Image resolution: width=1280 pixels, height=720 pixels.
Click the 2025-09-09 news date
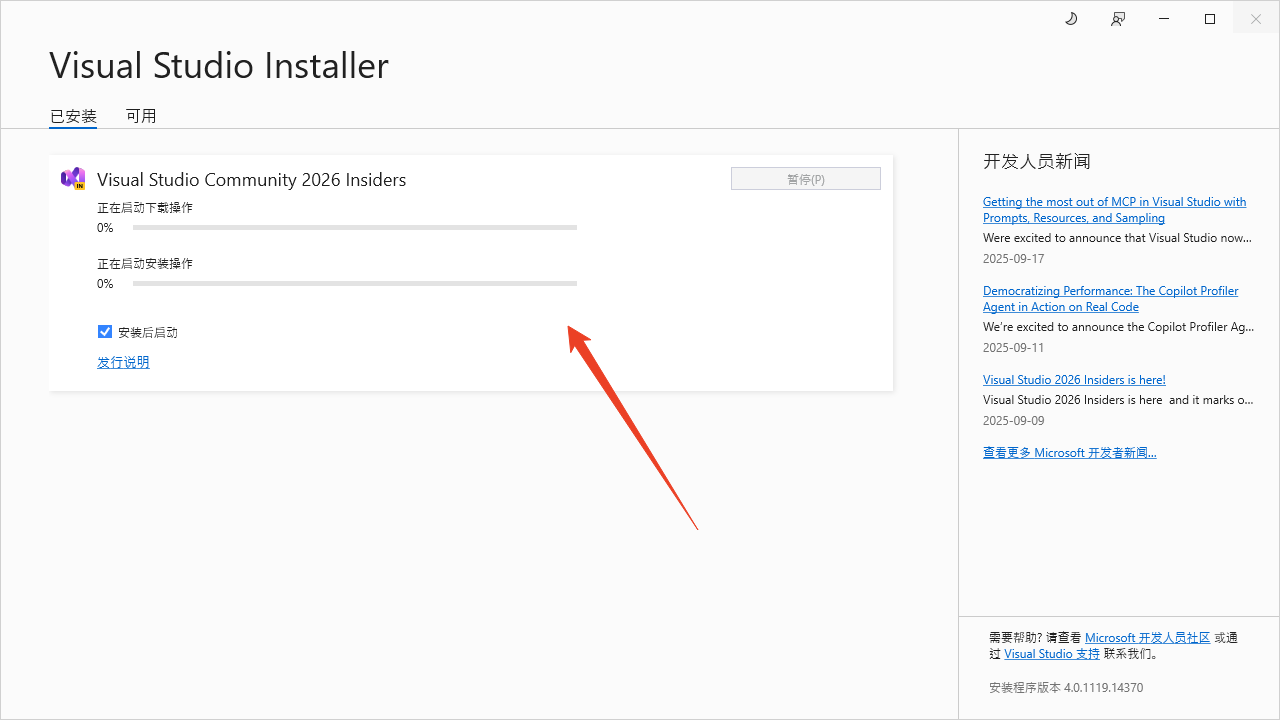[x=1013, y=421]
